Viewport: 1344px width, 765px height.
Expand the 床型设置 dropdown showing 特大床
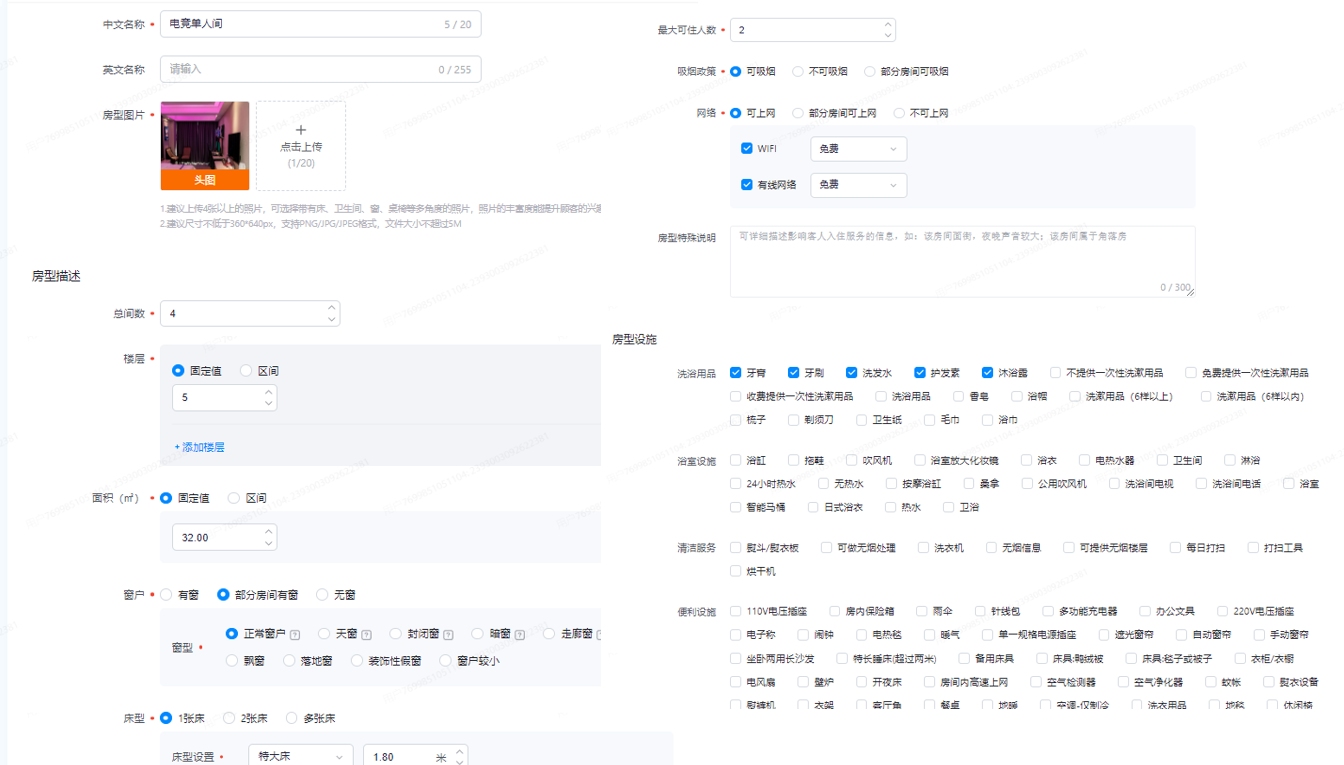pyautogui.click(x=301, y=757)
